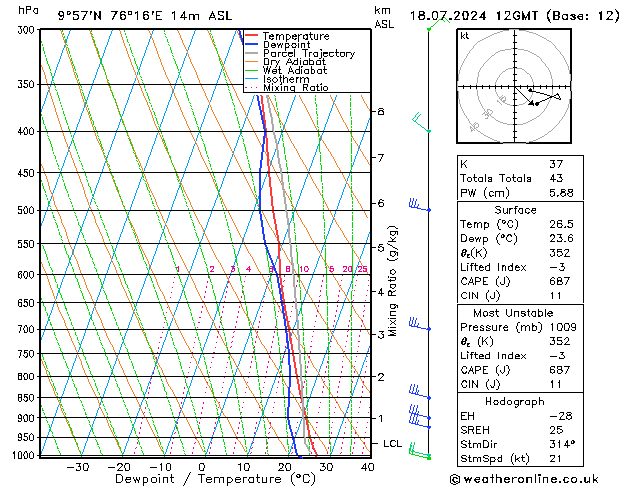Click the weatheronline.co.uk copyright link

coord(524,479)
